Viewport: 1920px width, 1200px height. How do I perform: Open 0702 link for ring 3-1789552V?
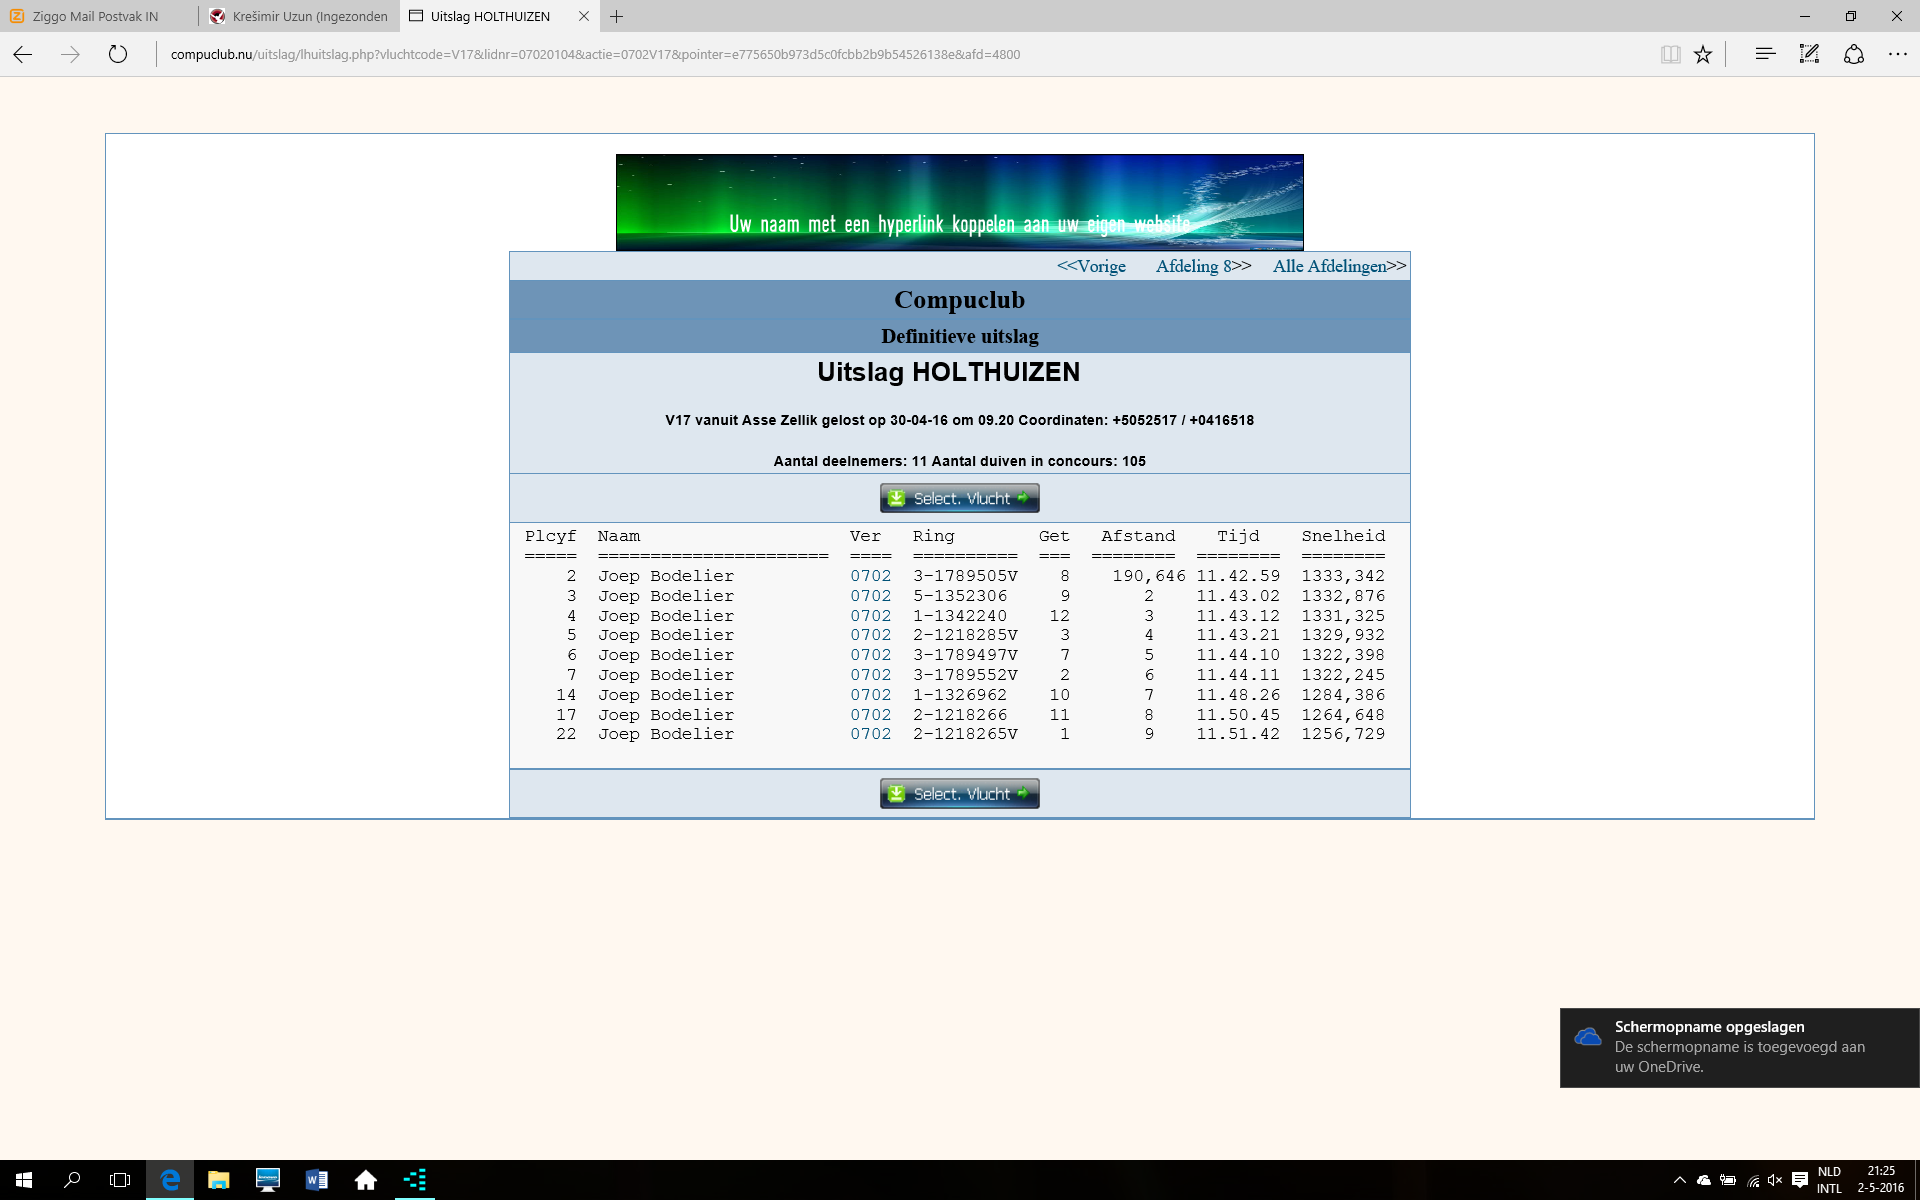tap(870, 675)
